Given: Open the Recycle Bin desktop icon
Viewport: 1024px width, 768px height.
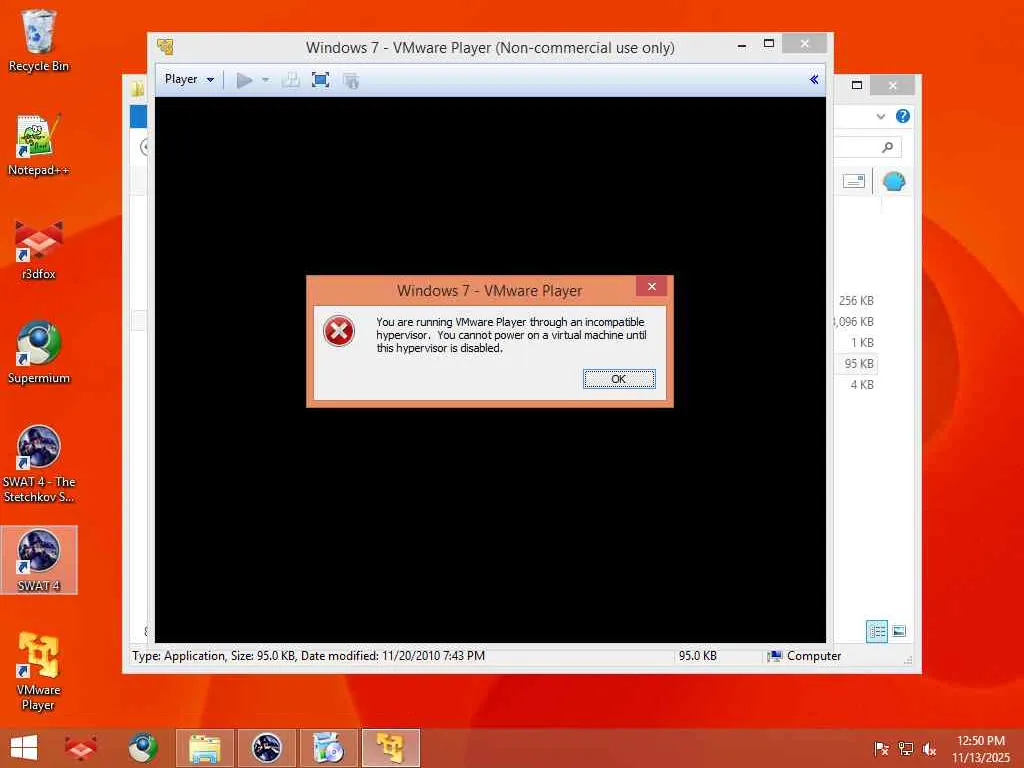Looking at the screenshot, I should [x=39, y=40].
